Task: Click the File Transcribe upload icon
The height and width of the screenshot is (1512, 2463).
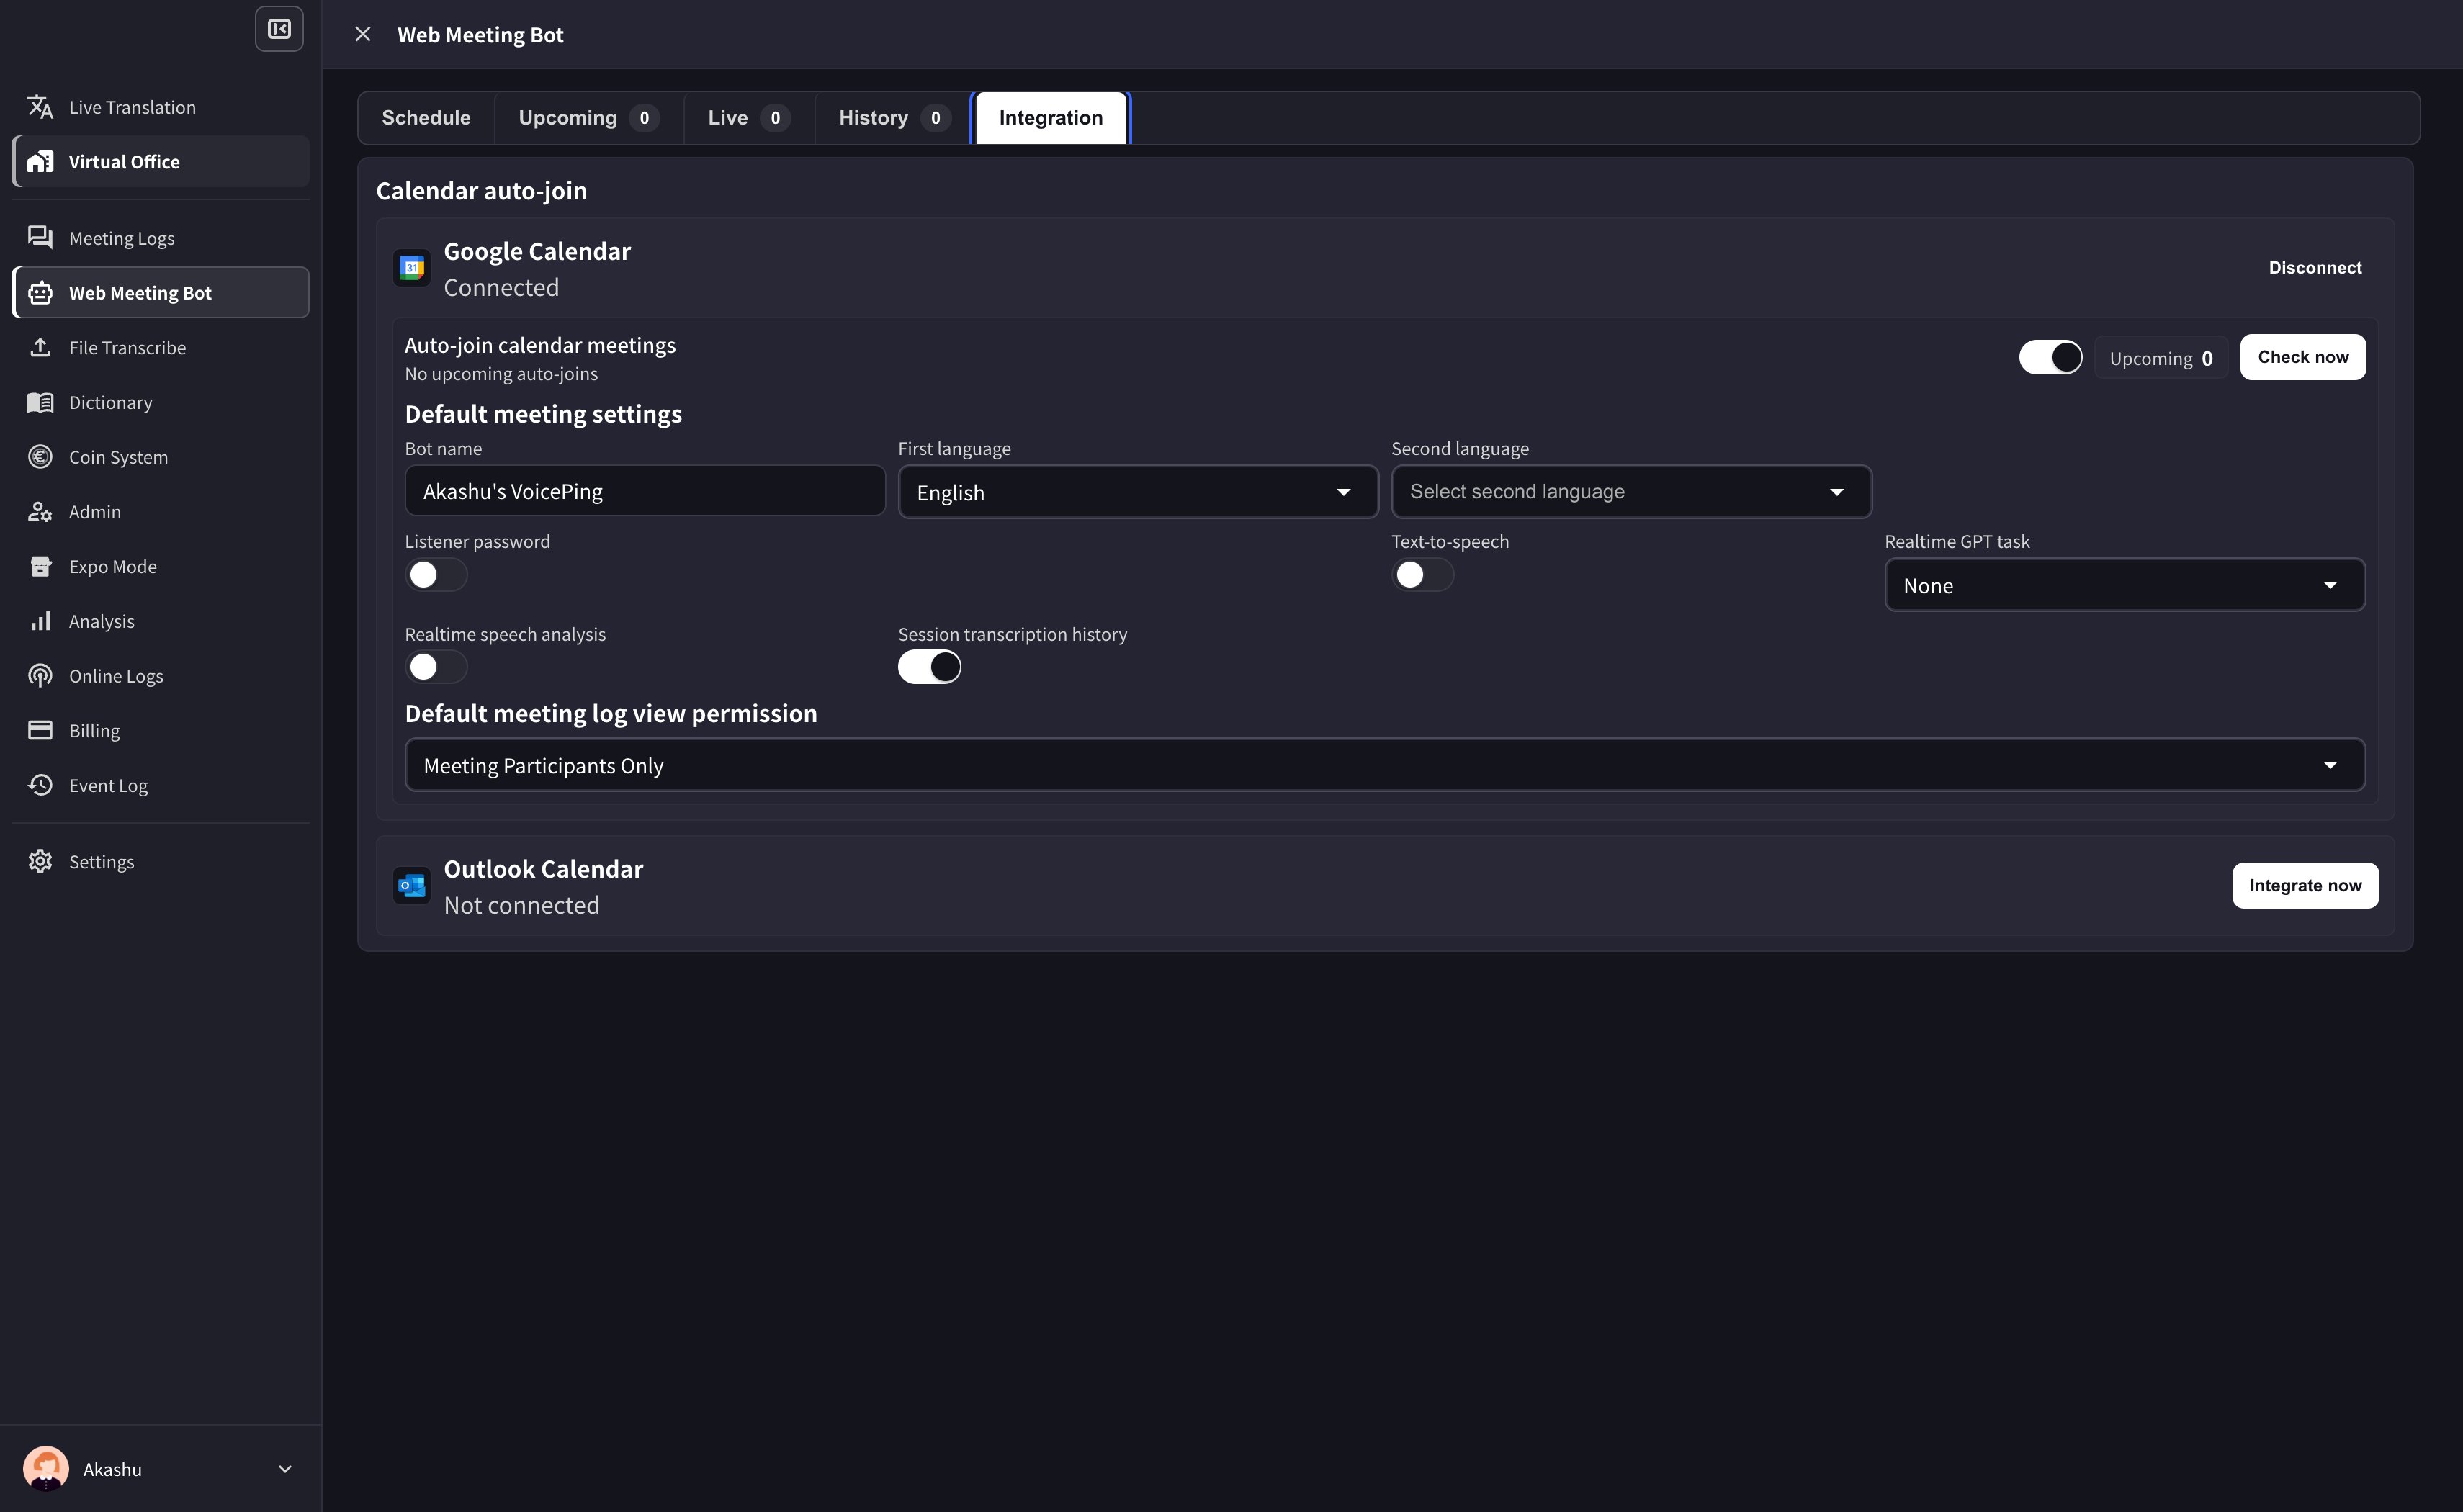Action: pyautogui.click(x=40, y=347)
